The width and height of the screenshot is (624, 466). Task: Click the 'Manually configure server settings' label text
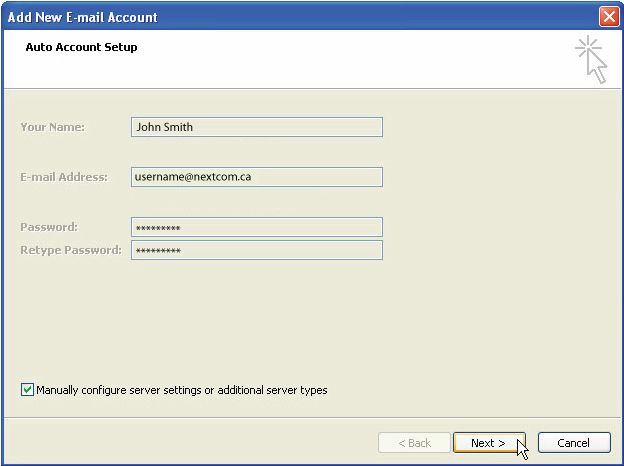pyautogui.click(x=181, y=390)
